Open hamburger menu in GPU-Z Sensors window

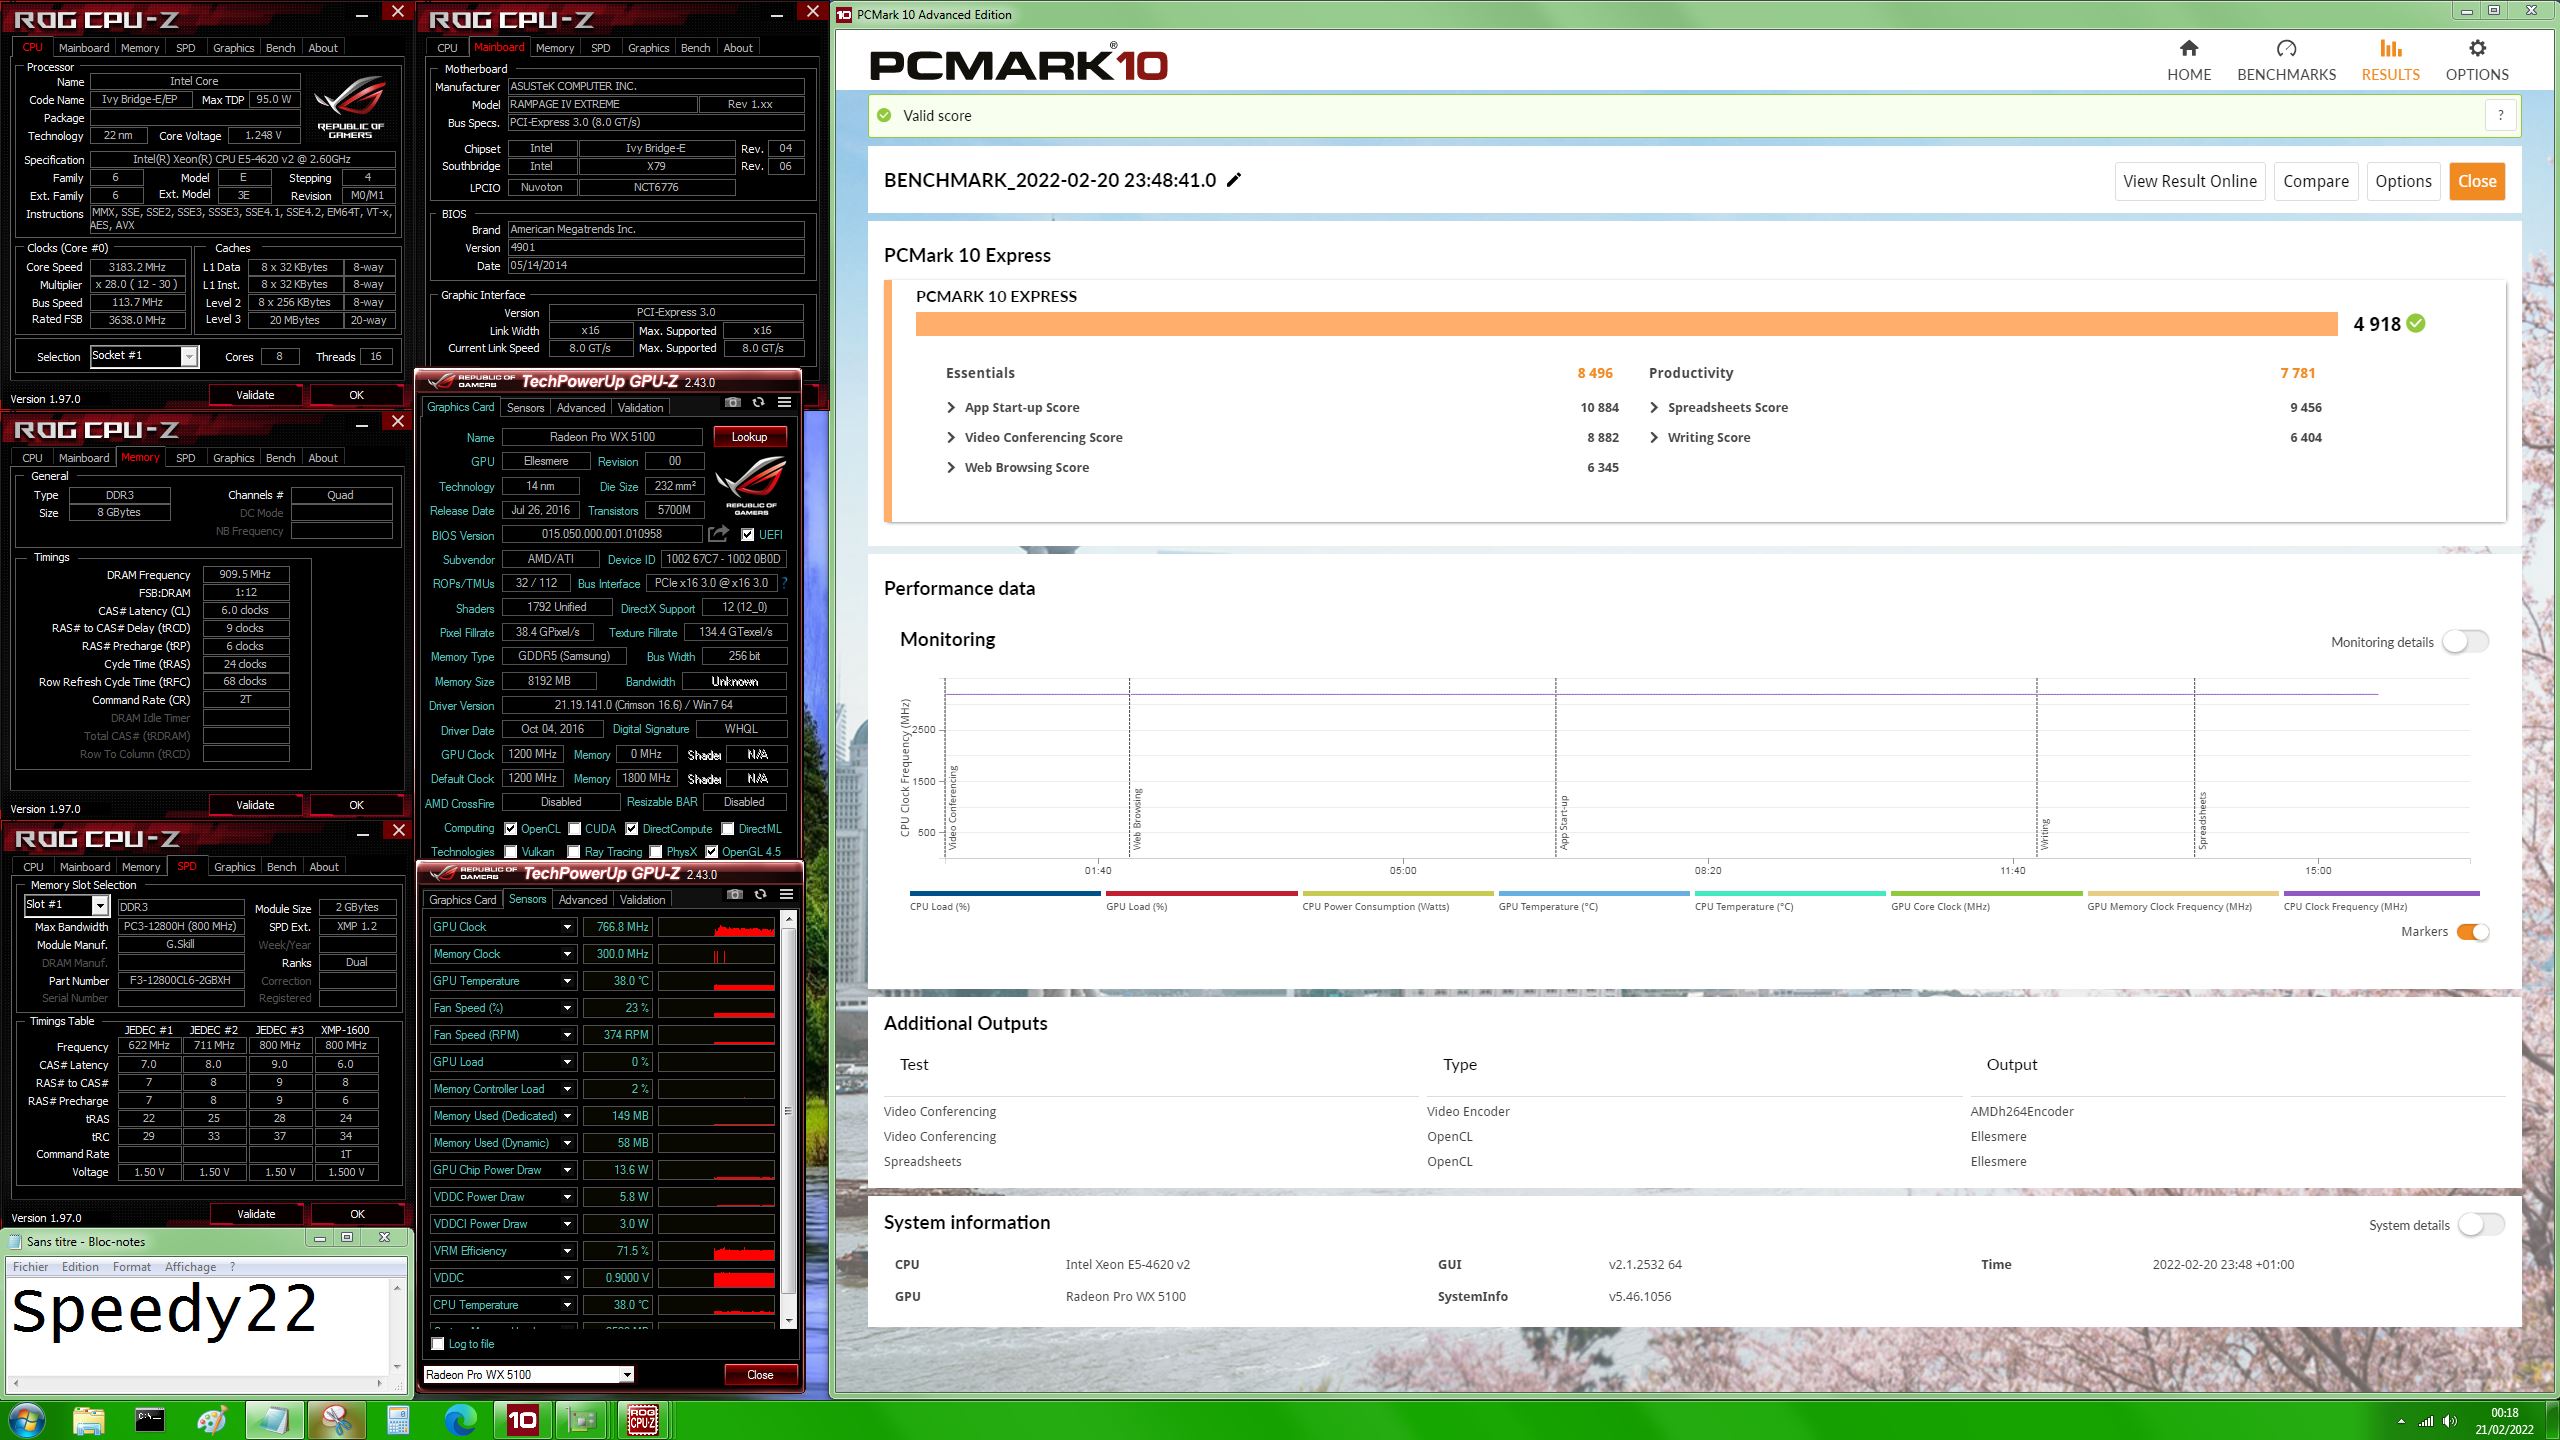tap(786, 894)
